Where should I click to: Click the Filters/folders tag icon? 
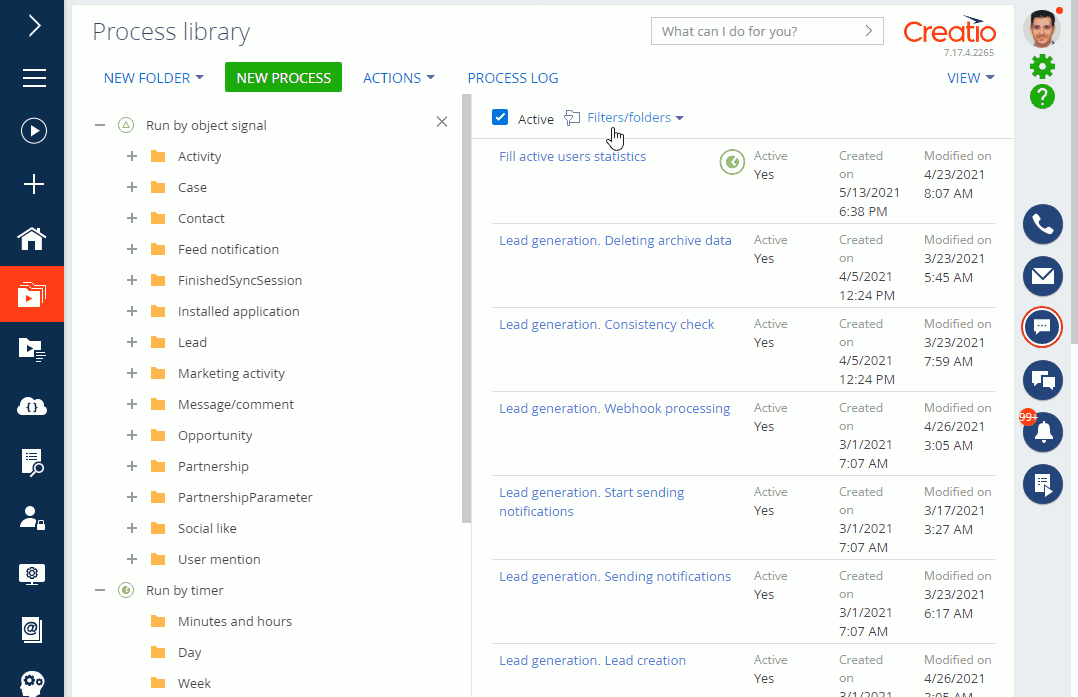click(x=572, y=118)
